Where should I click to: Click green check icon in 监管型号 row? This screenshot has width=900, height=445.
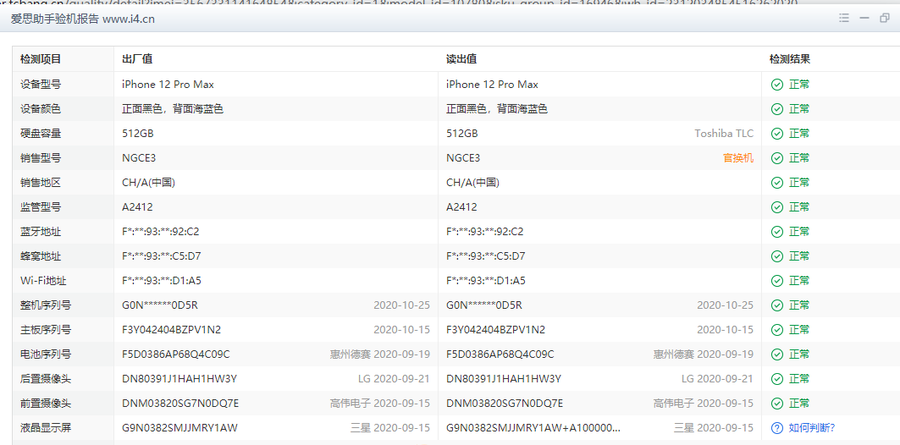(777, 207)
